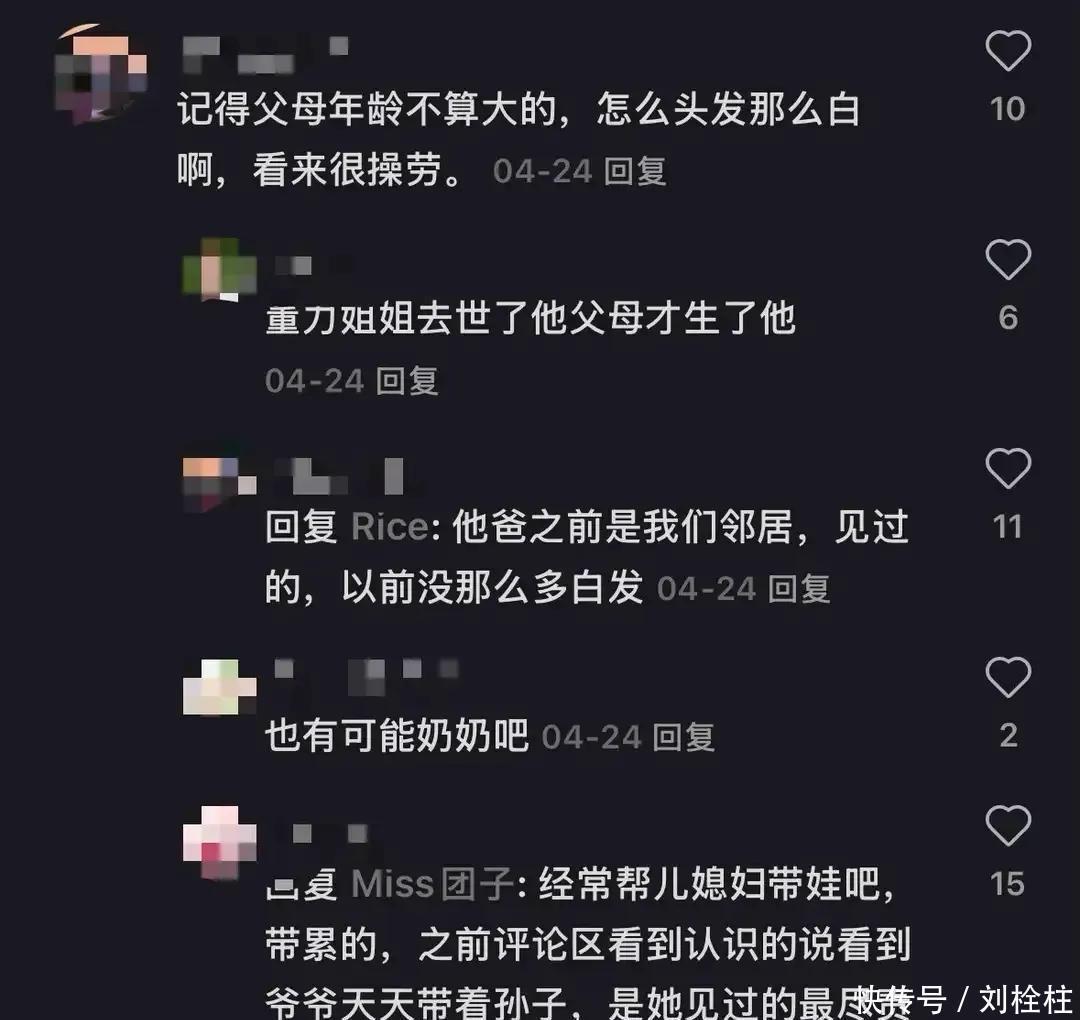The height and width of the screenshot is (1020, 1080).
Task: Reply to the 以前没那么多白发 comment
Action: coord(798,590)
